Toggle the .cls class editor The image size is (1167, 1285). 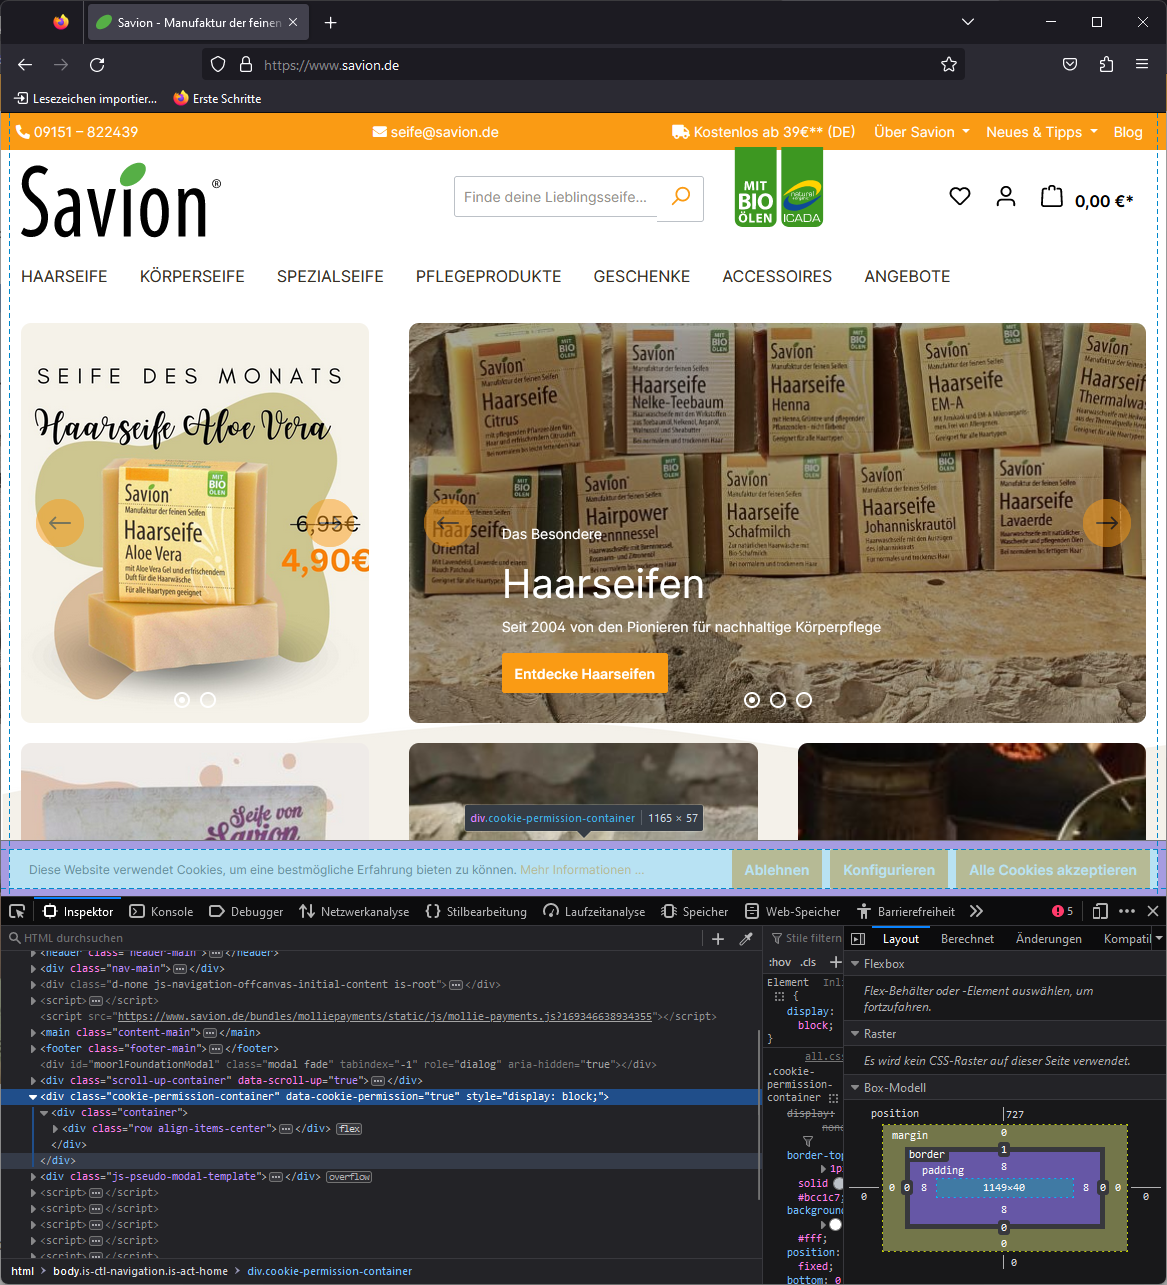[808, 961]
